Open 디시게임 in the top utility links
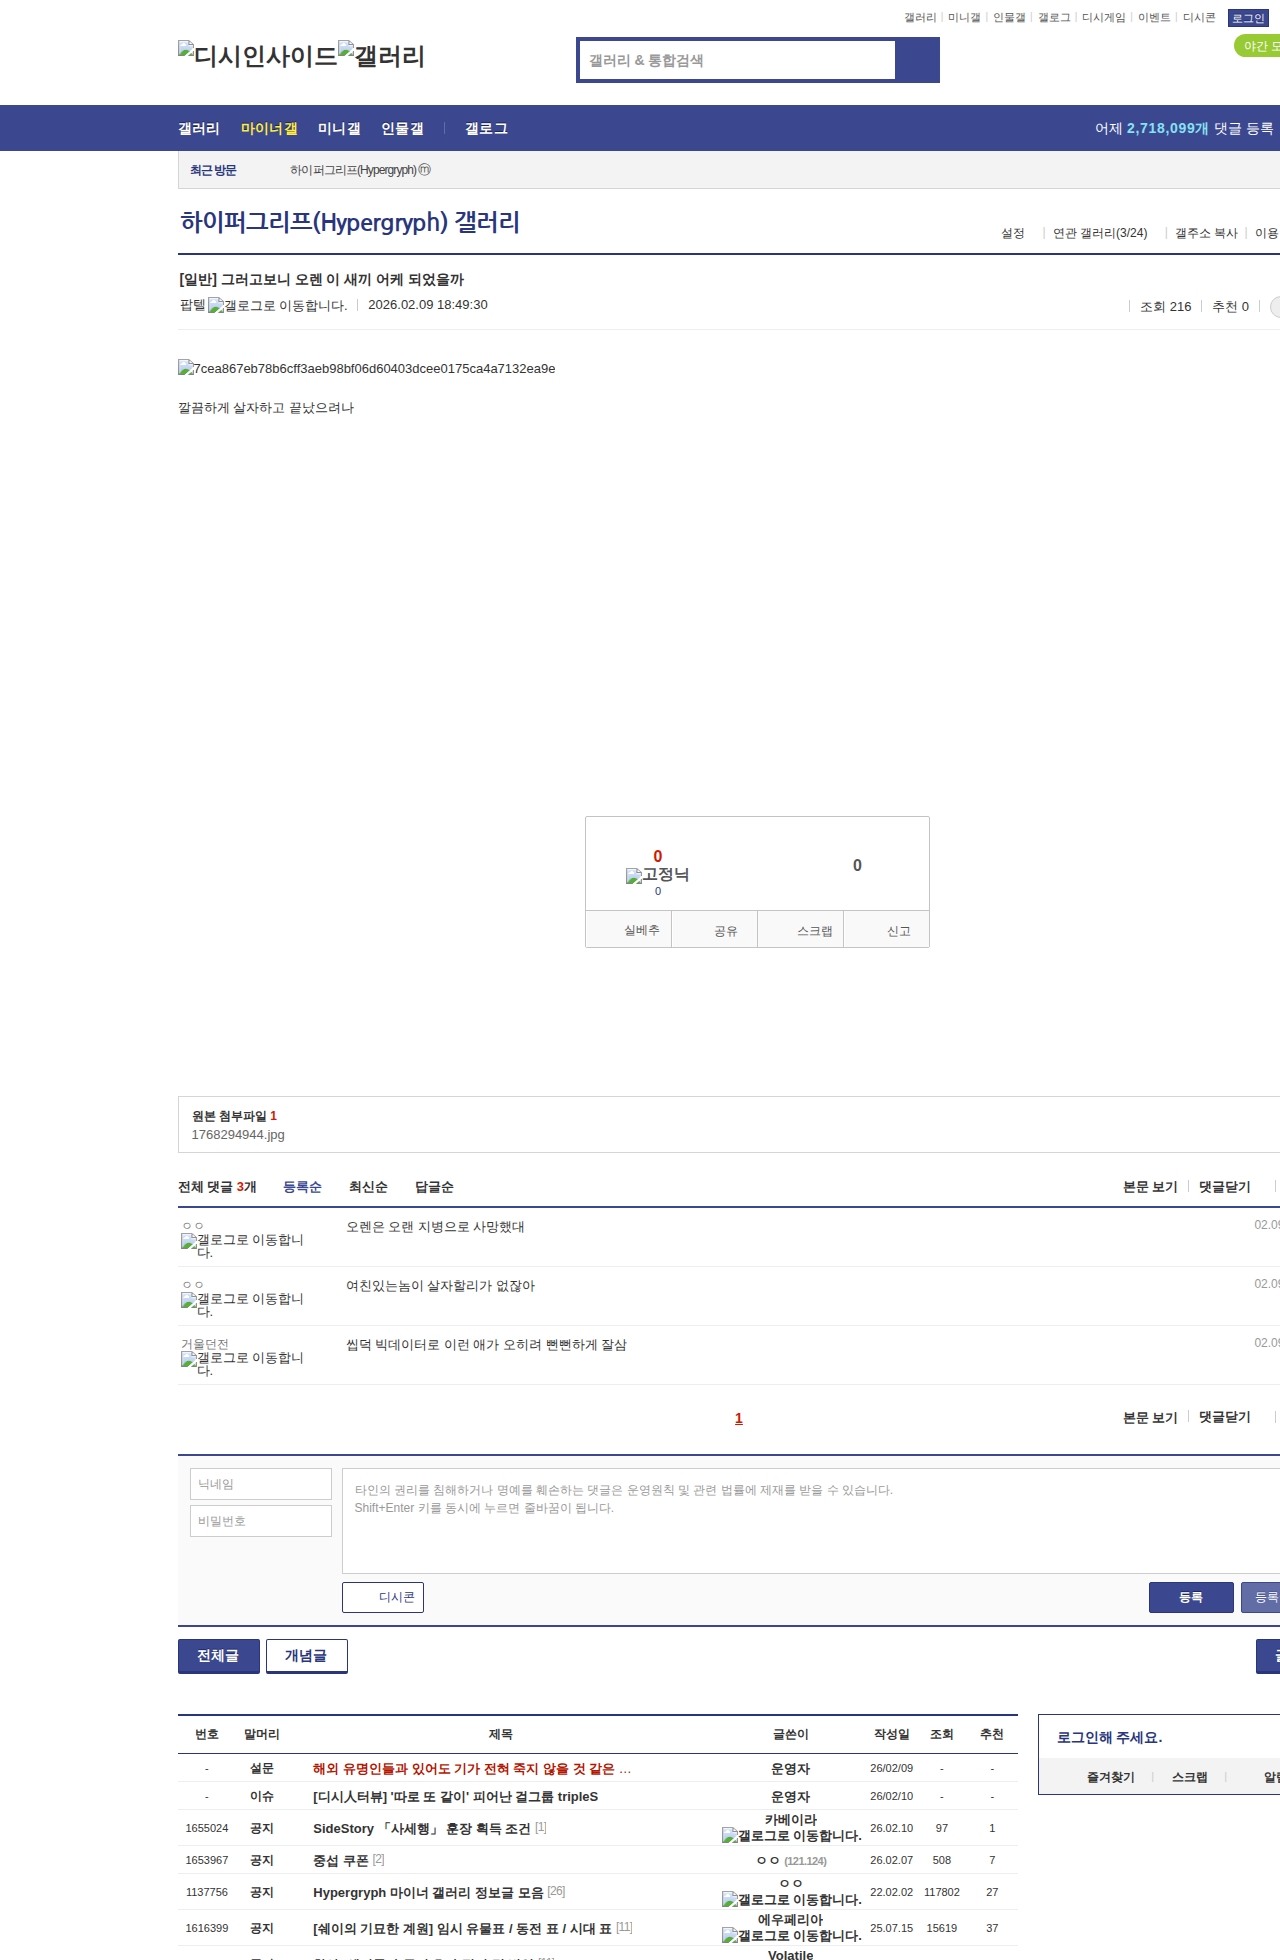This screenshot has height=1960, width=1280. click(x=1103, y=18)
